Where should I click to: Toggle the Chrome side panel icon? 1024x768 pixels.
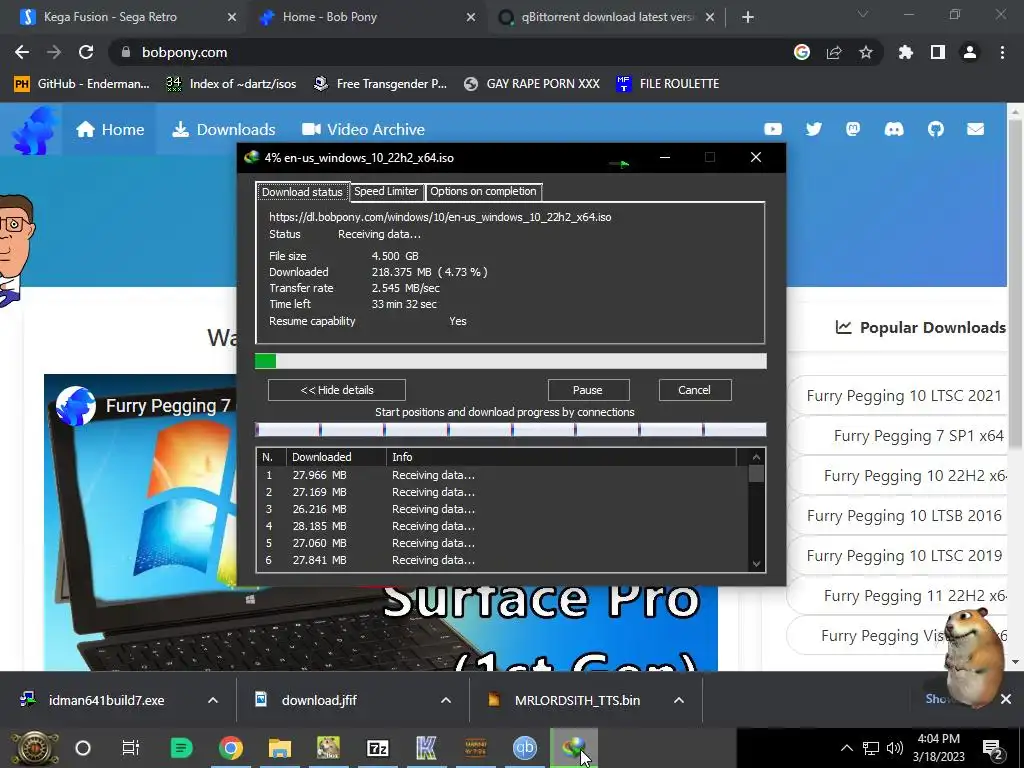[x=937, y=52]
